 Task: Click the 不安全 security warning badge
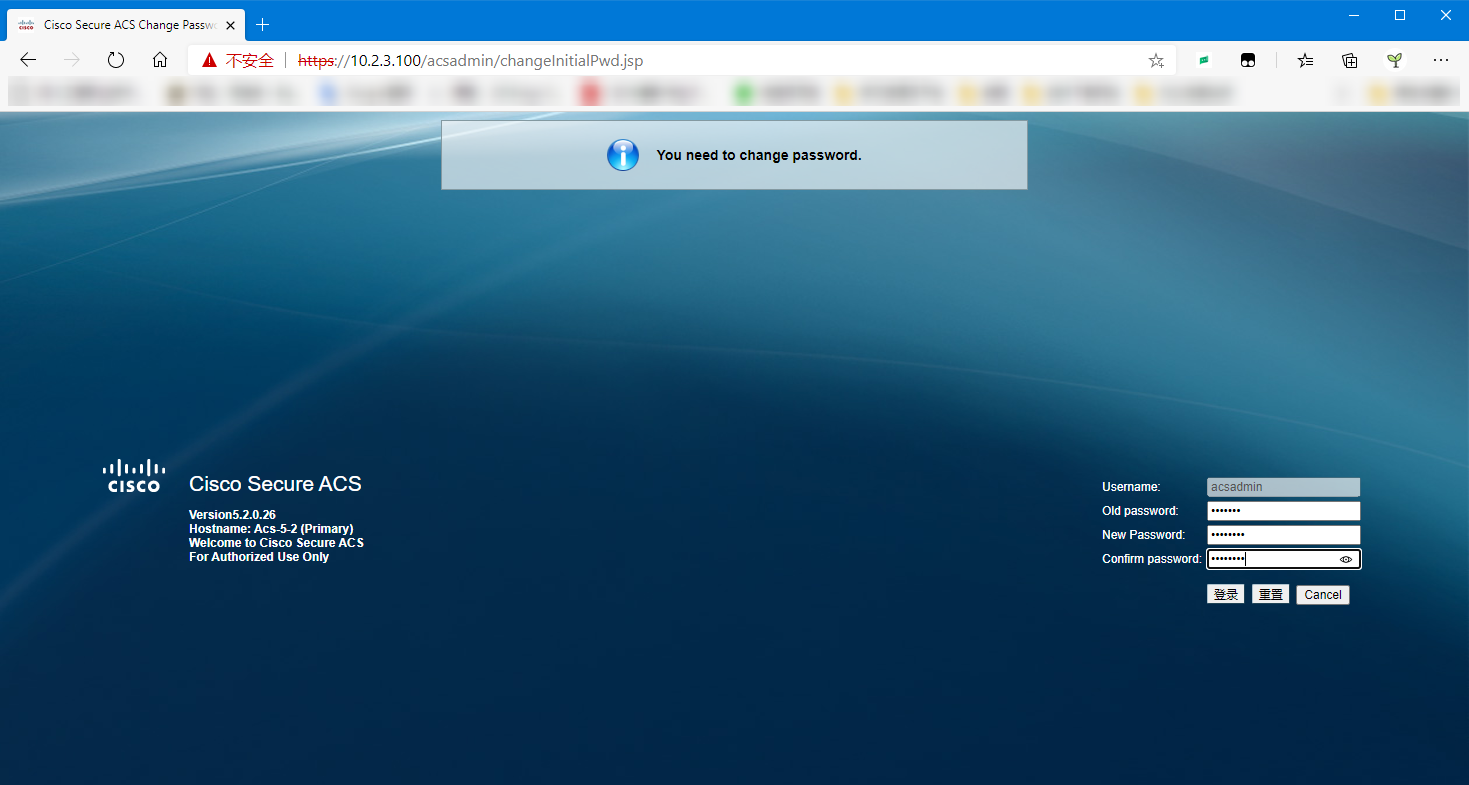click(x=239, y=60)
